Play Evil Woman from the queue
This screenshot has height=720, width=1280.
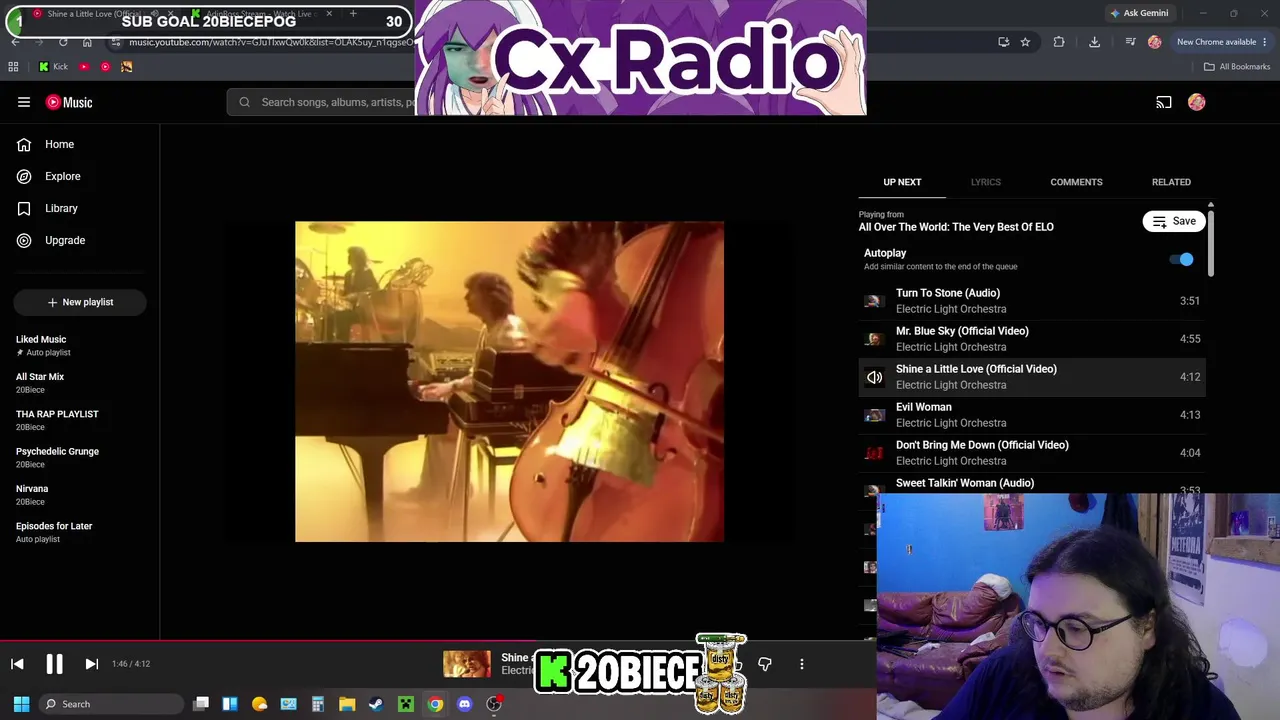1032,415
